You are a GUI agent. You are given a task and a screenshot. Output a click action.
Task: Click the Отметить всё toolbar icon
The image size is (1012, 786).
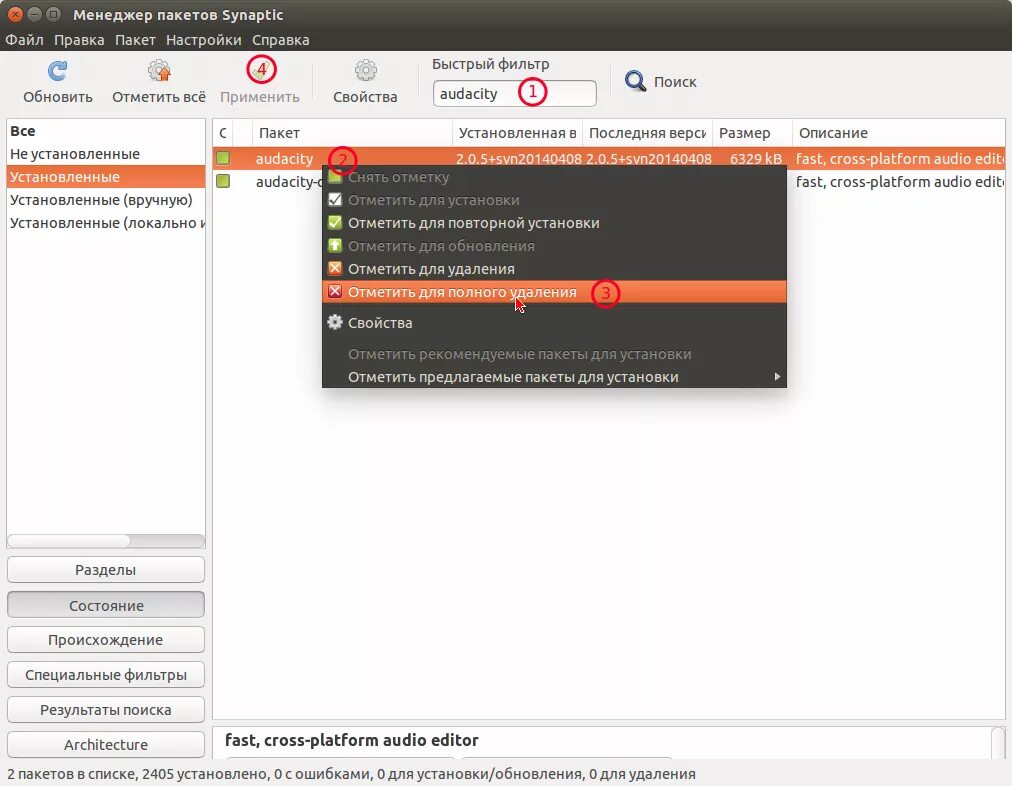[159, 70]
